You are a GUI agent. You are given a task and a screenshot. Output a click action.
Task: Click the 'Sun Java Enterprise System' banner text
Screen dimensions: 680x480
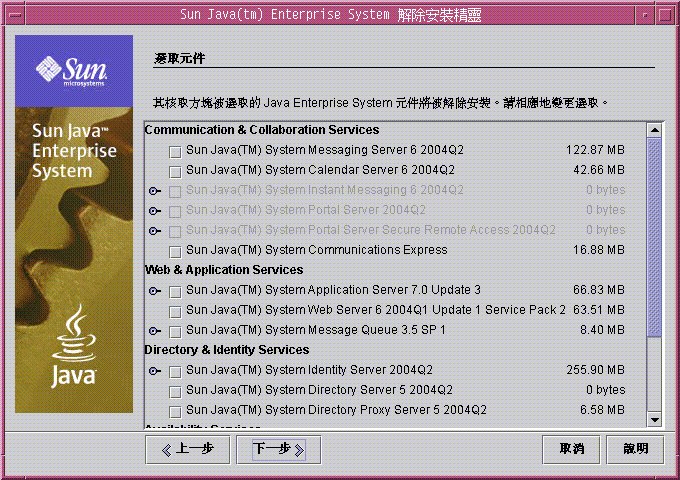click(74, 151)
